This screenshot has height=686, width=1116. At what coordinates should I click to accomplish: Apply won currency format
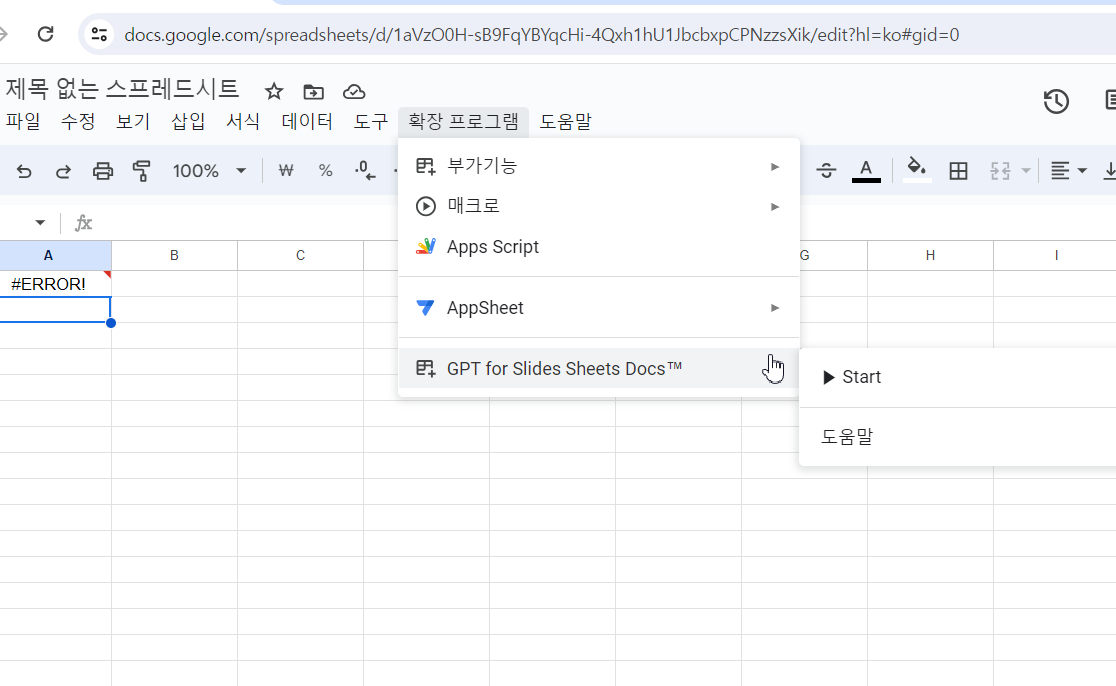[286, 171]
